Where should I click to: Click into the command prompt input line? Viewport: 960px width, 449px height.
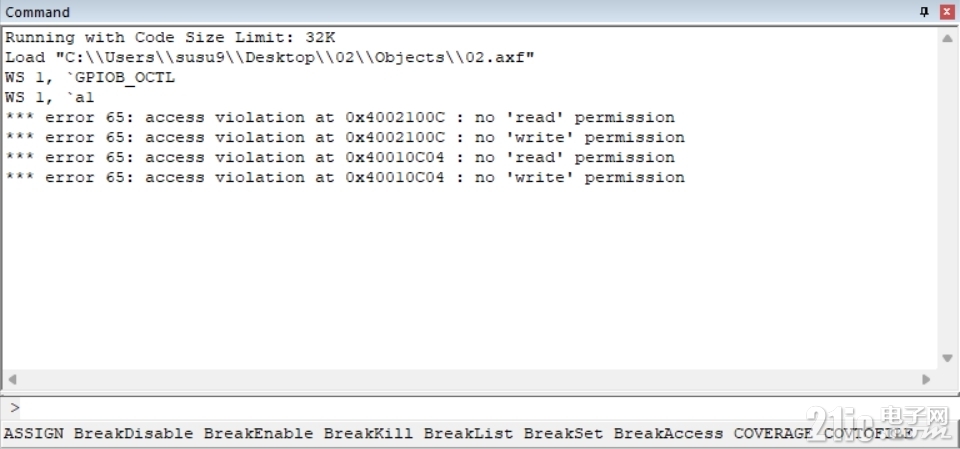[x=478, y=407]
